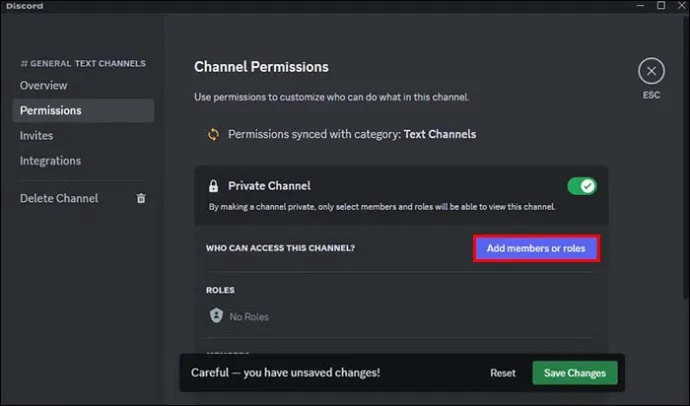Click Add members or roles button
This screenshot has height=406, width=690.
536,248
